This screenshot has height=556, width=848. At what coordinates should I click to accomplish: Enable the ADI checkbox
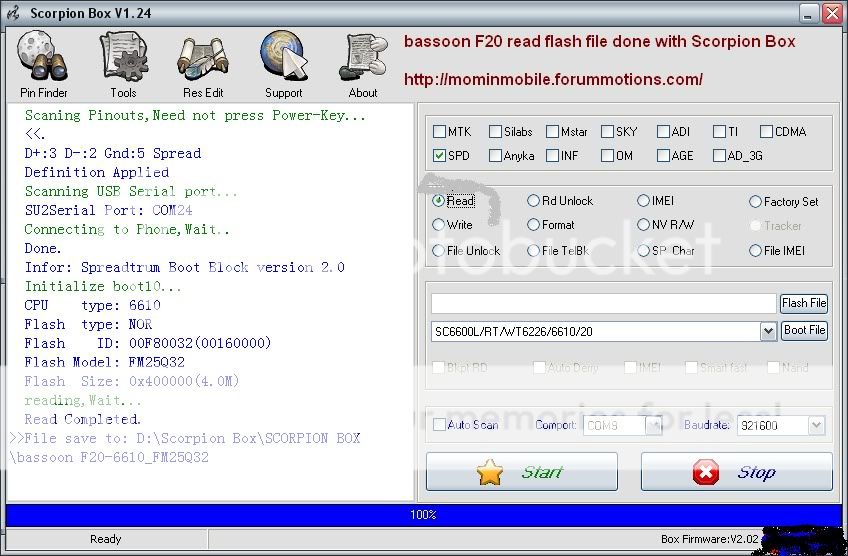(663, 131)
